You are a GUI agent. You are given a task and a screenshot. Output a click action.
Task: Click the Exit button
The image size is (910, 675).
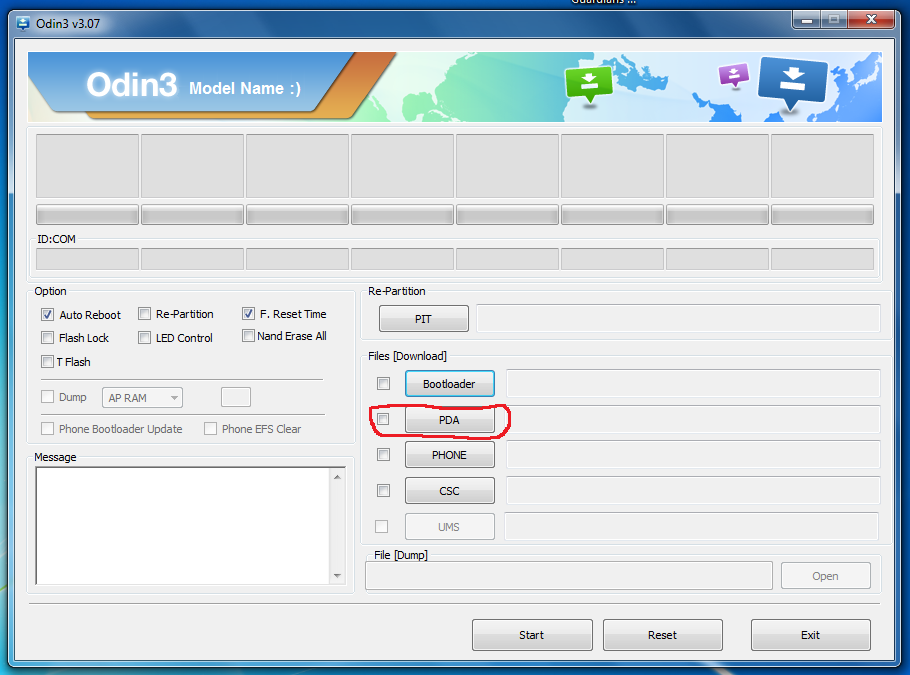(x=811, y=635)
